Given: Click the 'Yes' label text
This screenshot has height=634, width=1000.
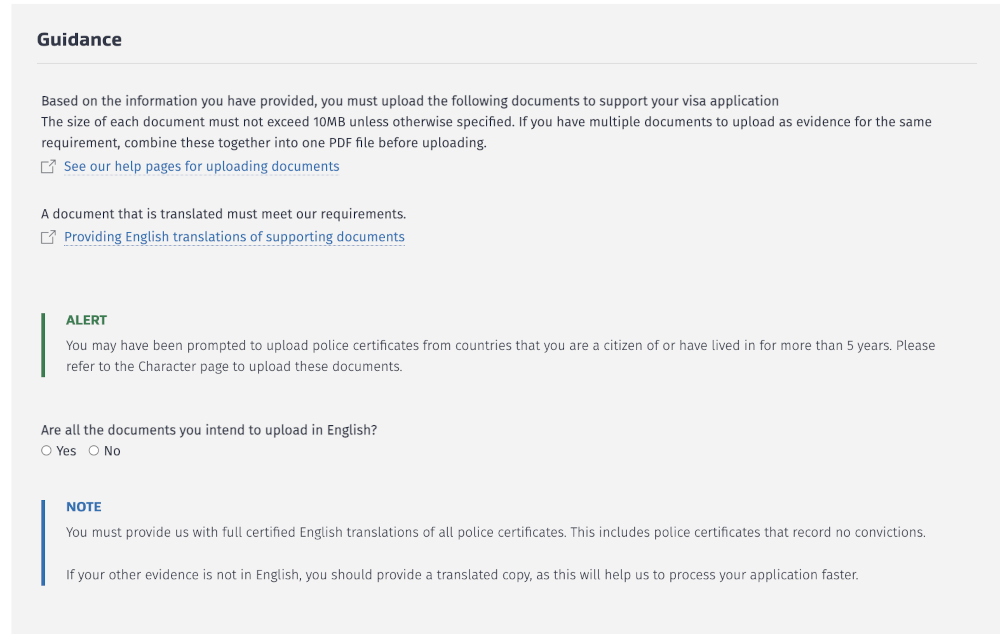Looking at the screenshot, I should click(x=66, y=451).
